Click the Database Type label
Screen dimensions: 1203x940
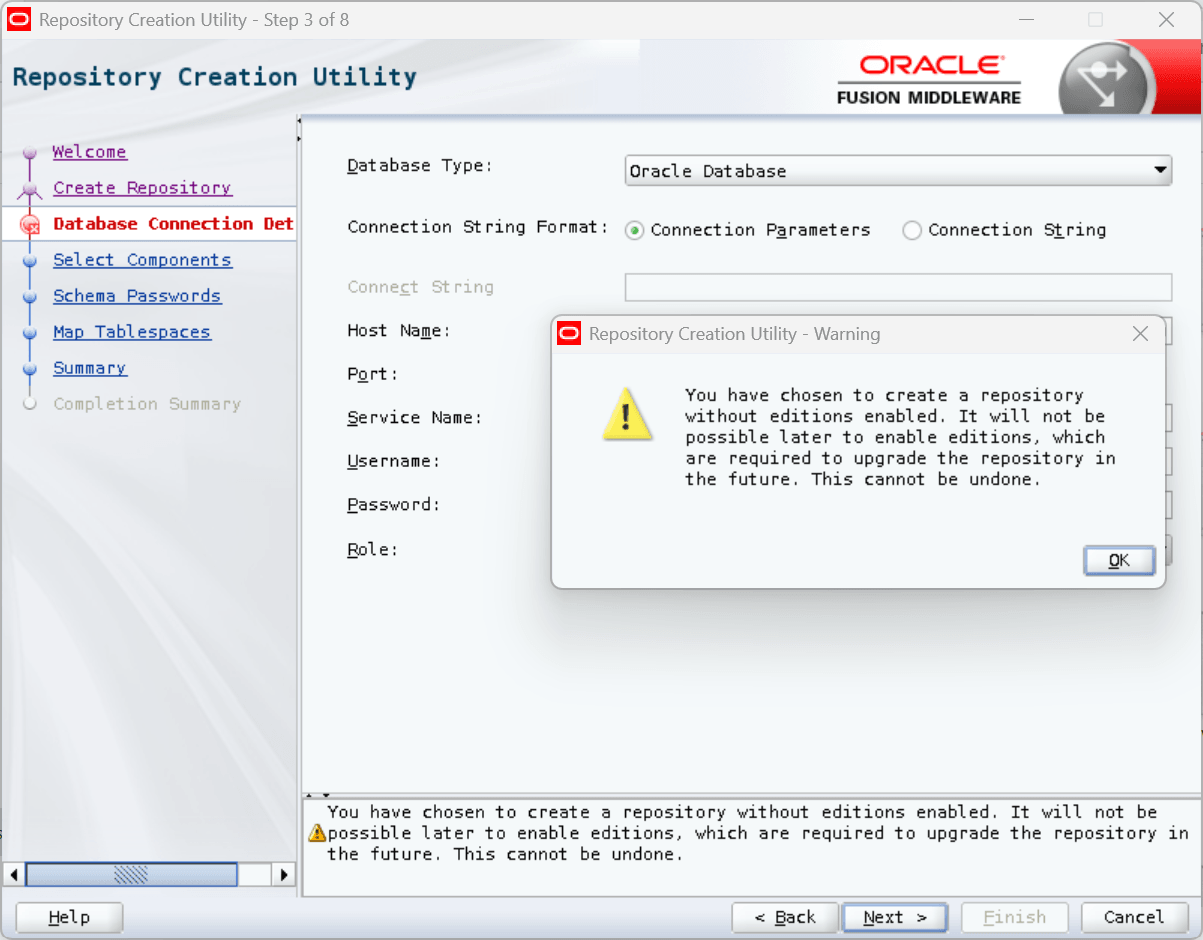[x=420, y=166]
